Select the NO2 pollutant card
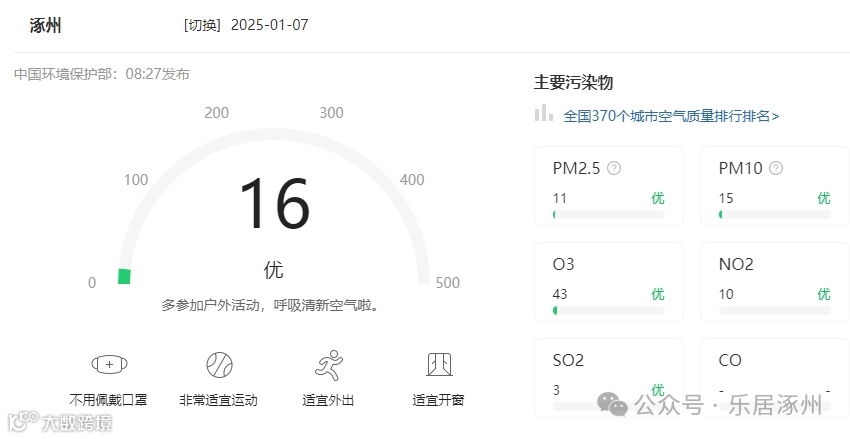This screenshot has height=439, width=850. [775, 282]
